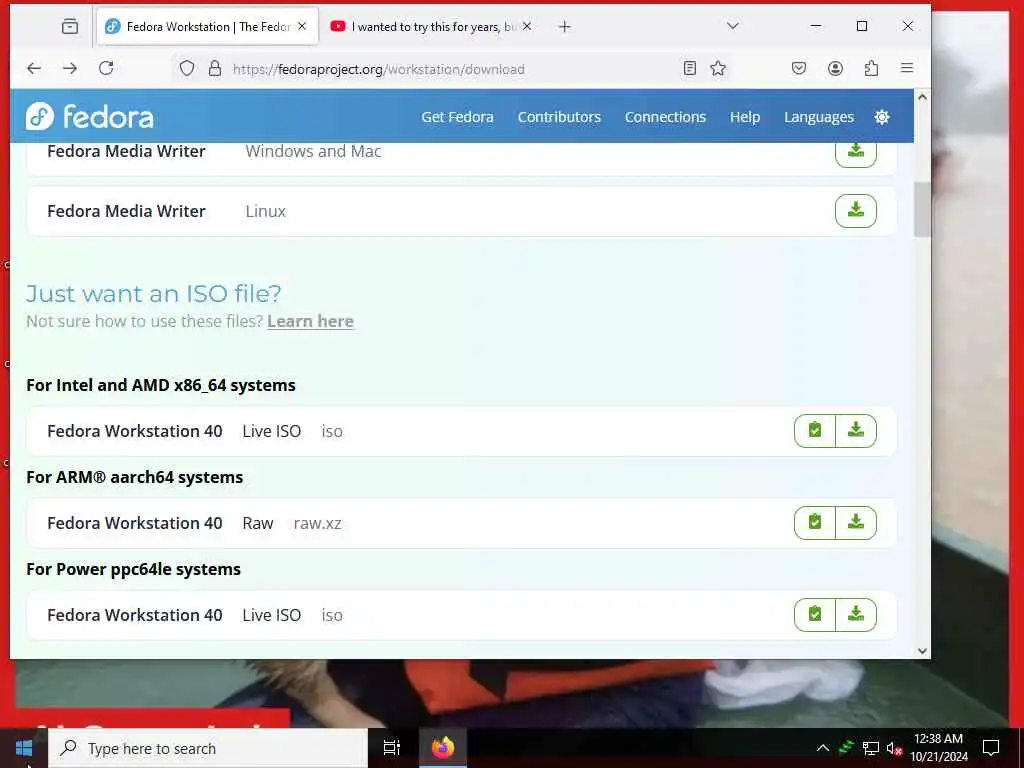Viewport: 1024px width, 768px height.
Task: Click the page's vertical scrollbar thumb
Action: tap(922, 209)
